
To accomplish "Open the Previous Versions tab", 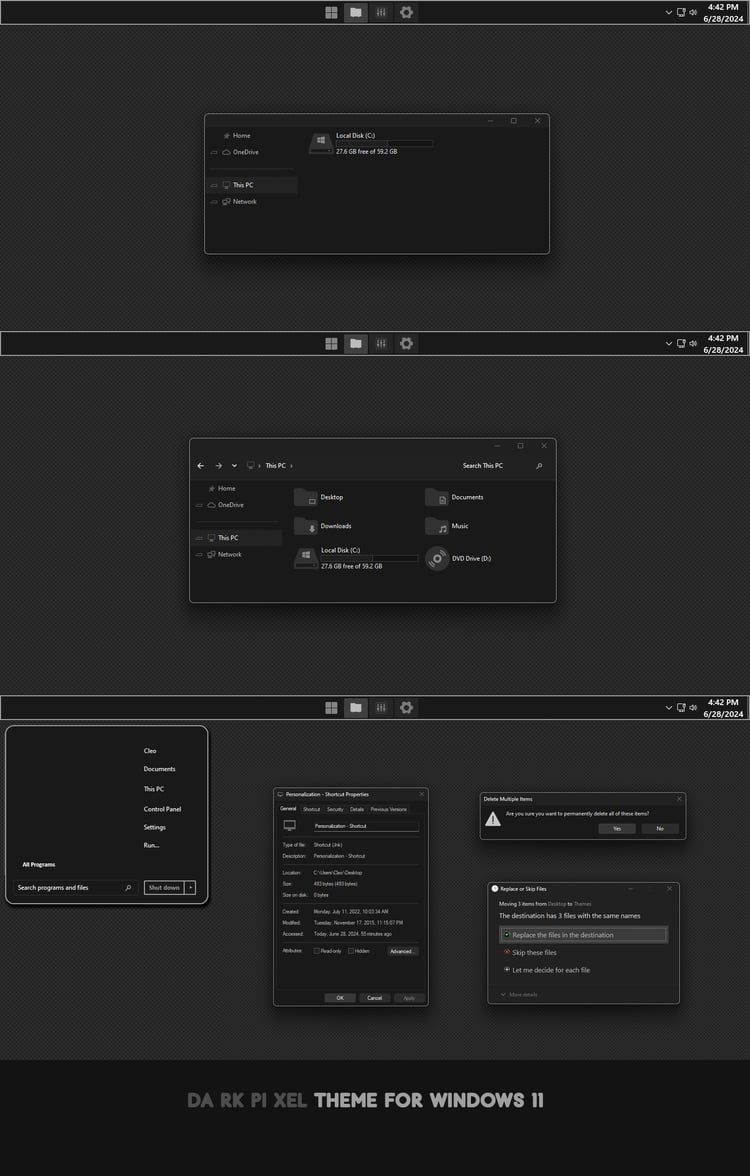I will click(388, 809).
